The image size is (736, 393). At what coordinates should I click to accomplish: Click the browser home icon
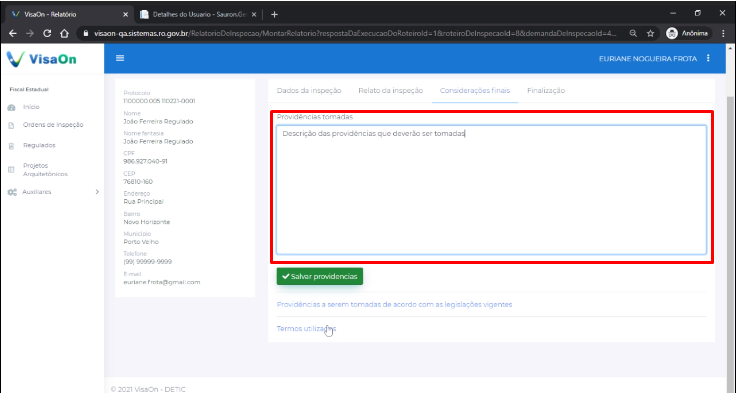tap(64, 33)
